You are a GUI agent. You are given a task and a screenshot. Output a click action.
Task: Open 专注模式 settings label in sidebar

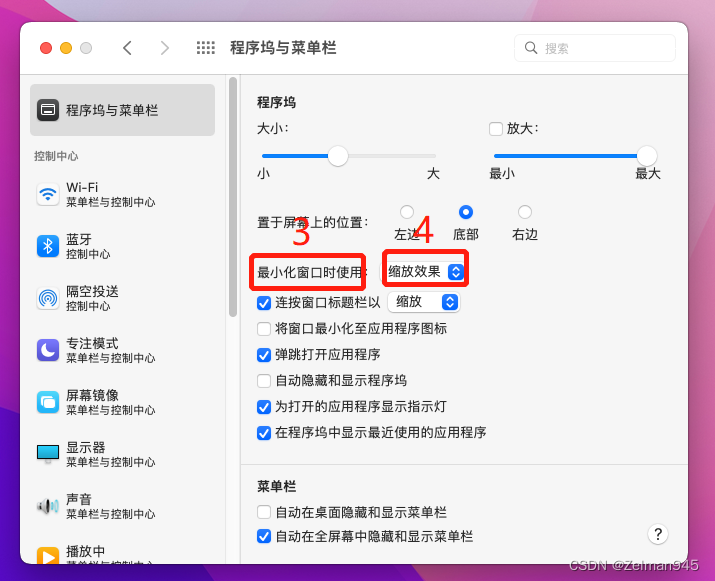(x=92, y=343)
